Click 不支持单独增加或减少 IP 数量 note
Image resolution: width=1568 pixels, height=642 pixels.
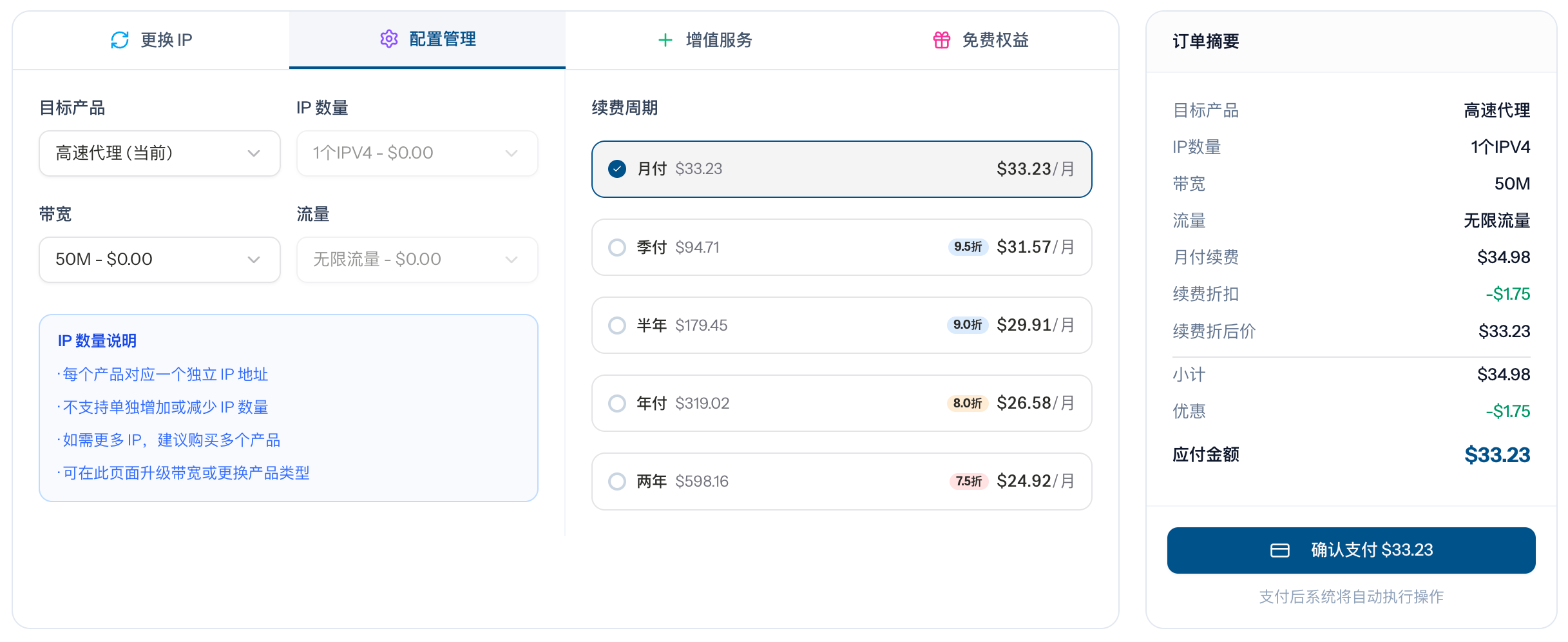pos(163,407)
